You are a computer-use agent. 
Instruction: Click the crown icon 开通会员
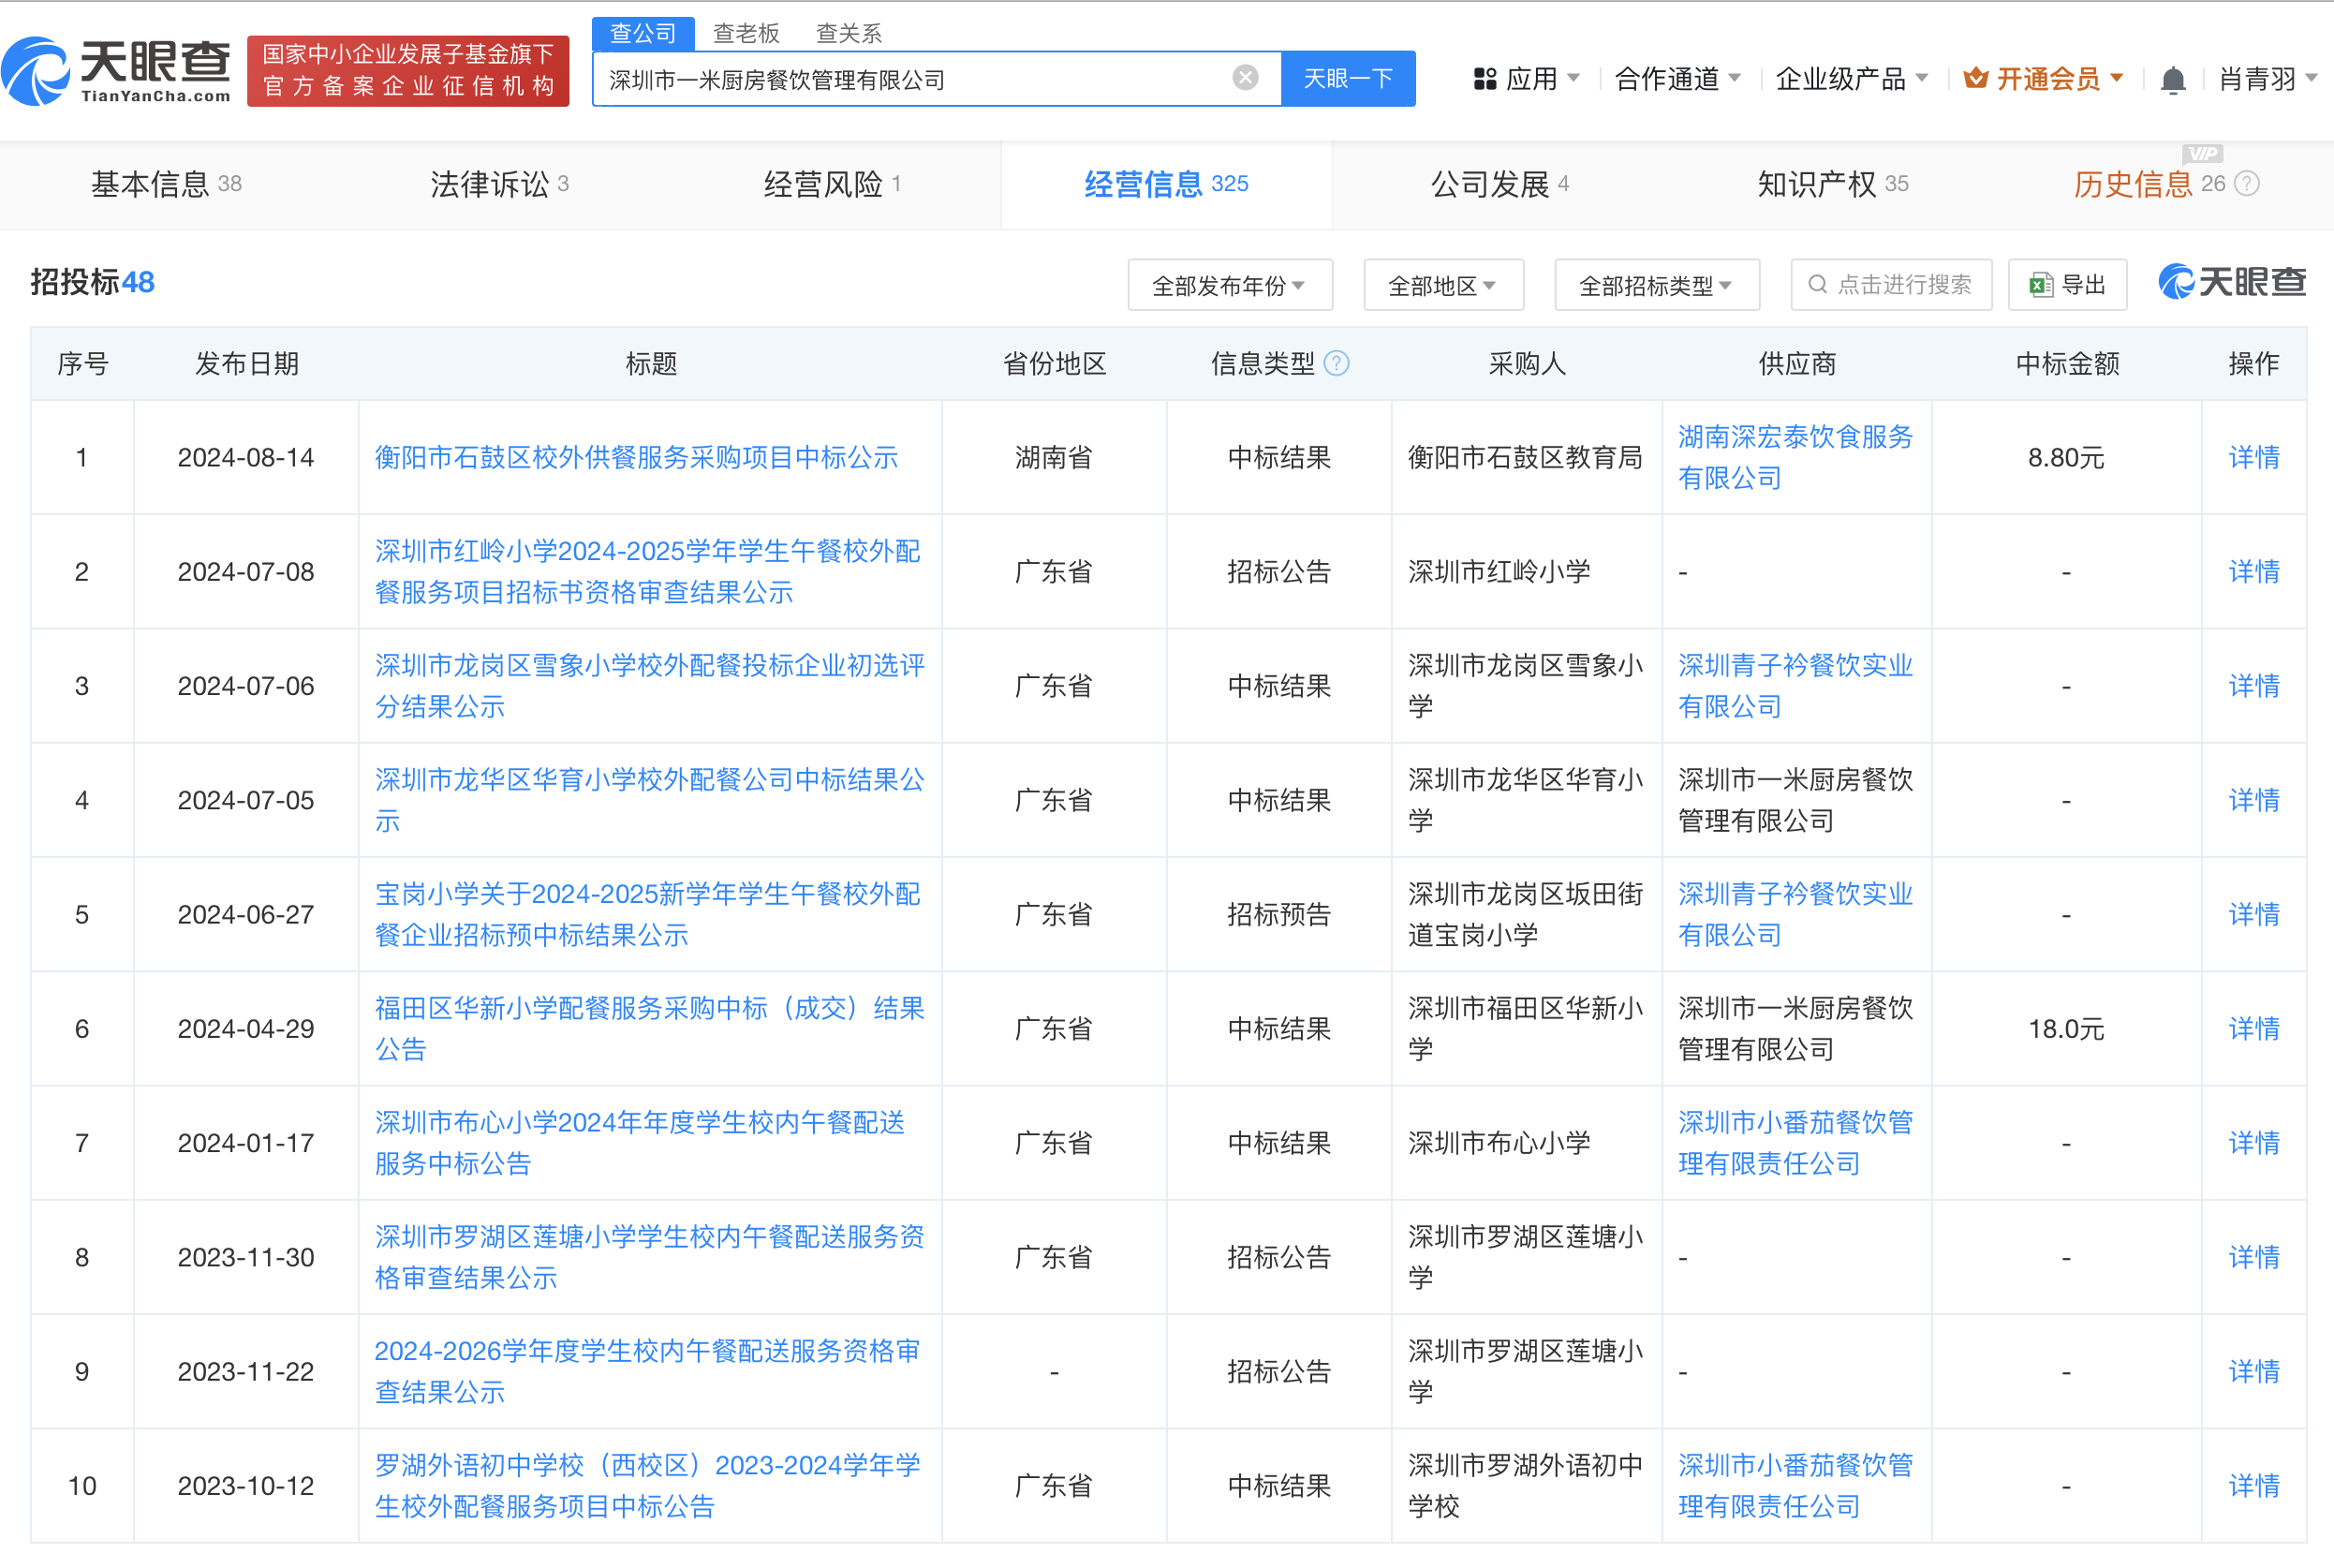(1975, 79)
